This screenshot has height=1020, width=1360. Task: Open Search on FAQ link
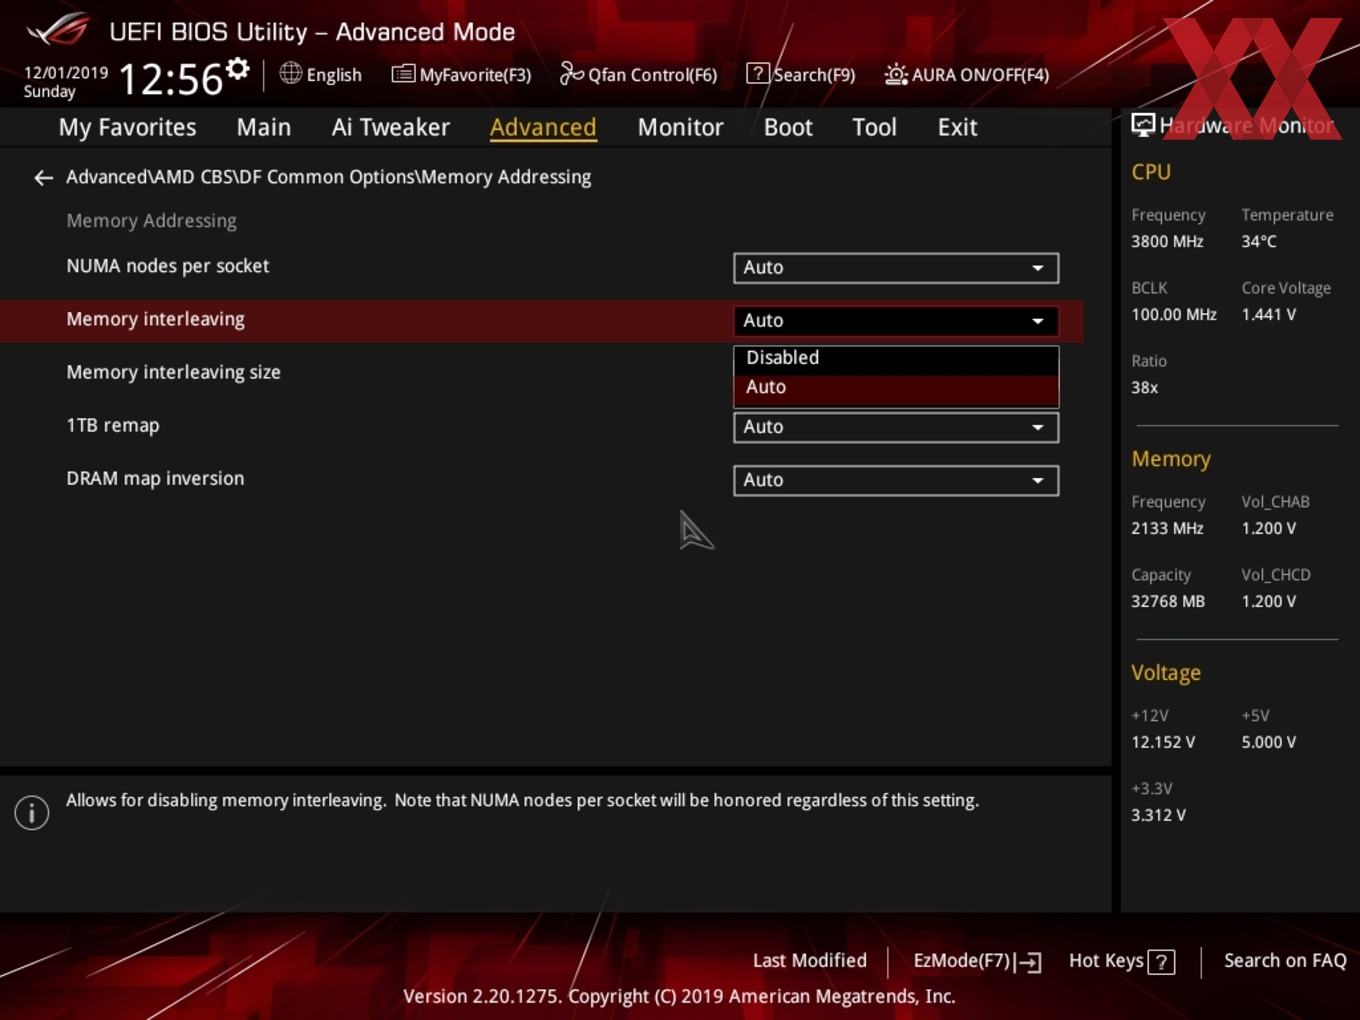tap(1285, 961)
